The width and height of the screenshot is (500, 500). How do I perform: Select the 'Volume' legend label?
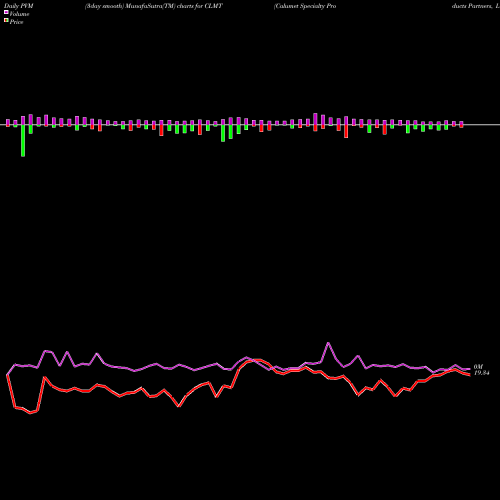[19, 14]
